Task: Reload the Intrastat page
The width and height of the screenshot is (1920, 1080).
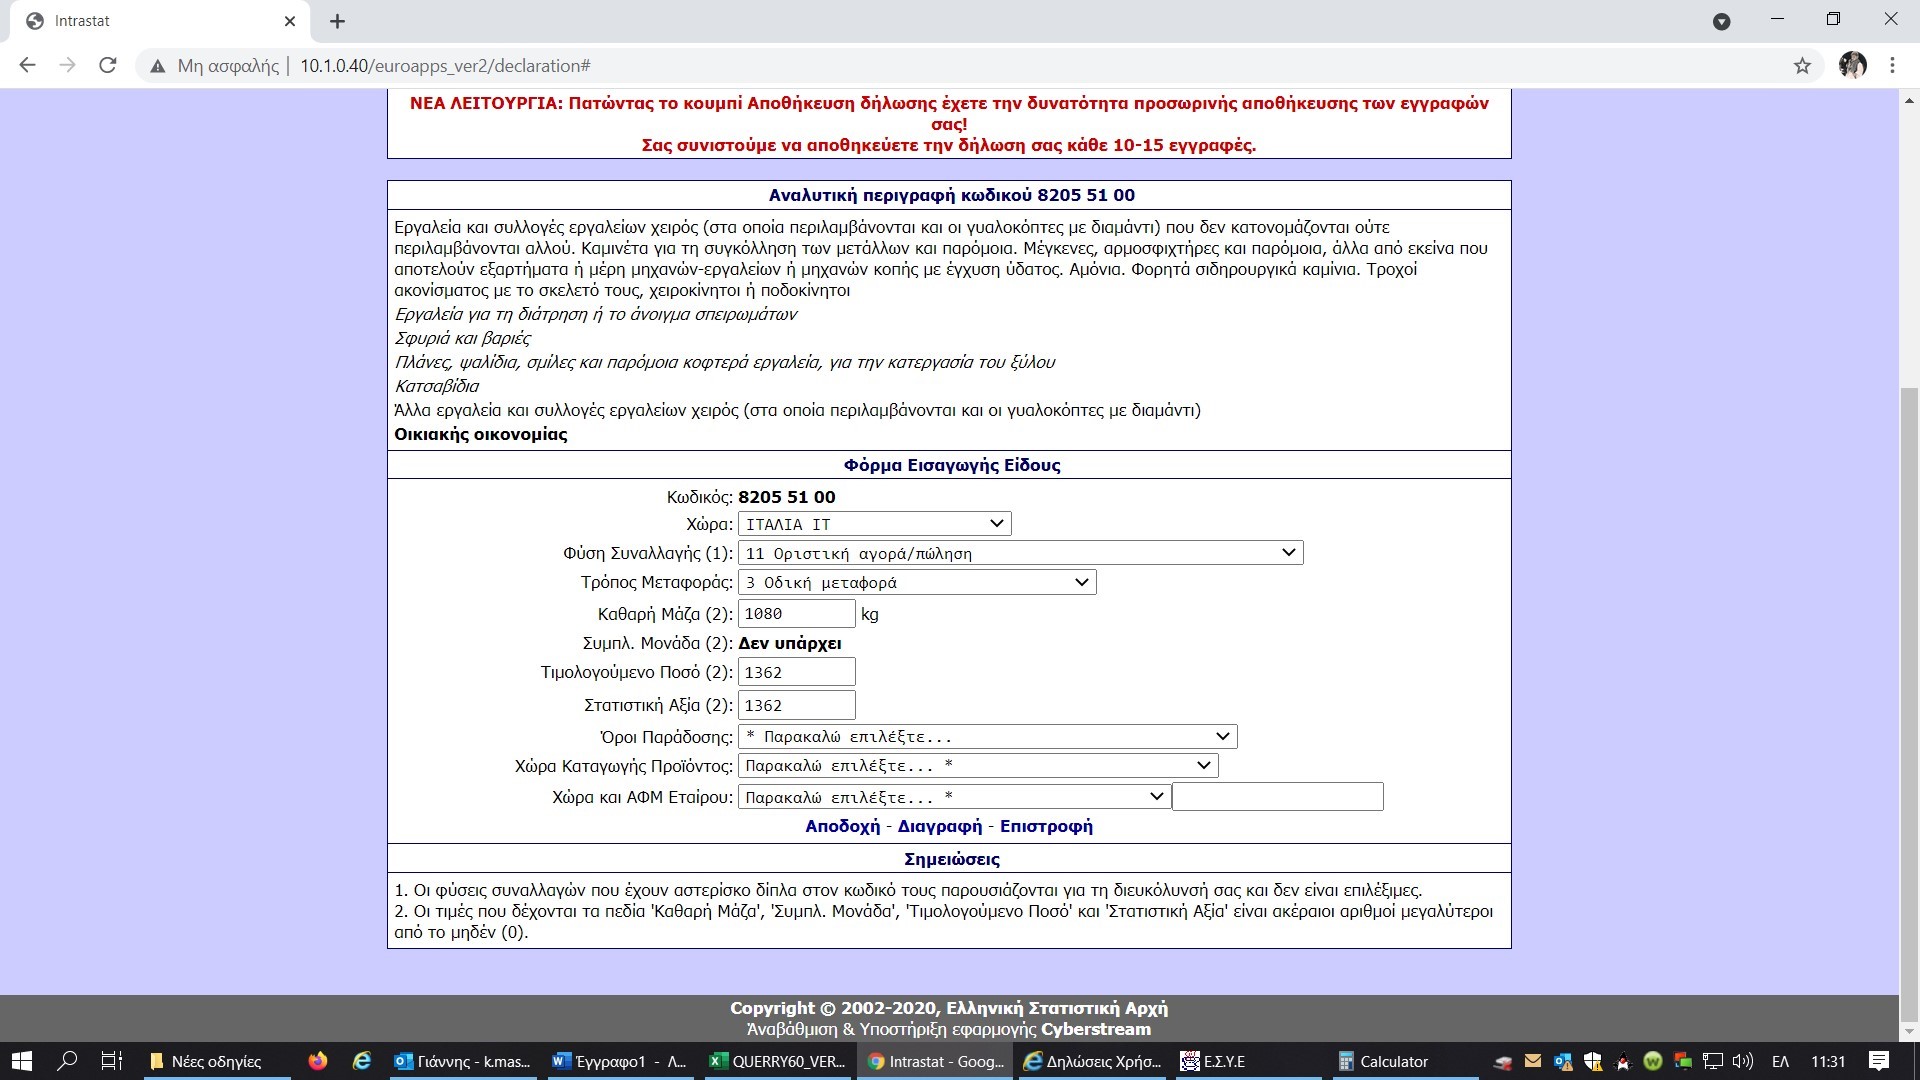Action: point(107,65)
